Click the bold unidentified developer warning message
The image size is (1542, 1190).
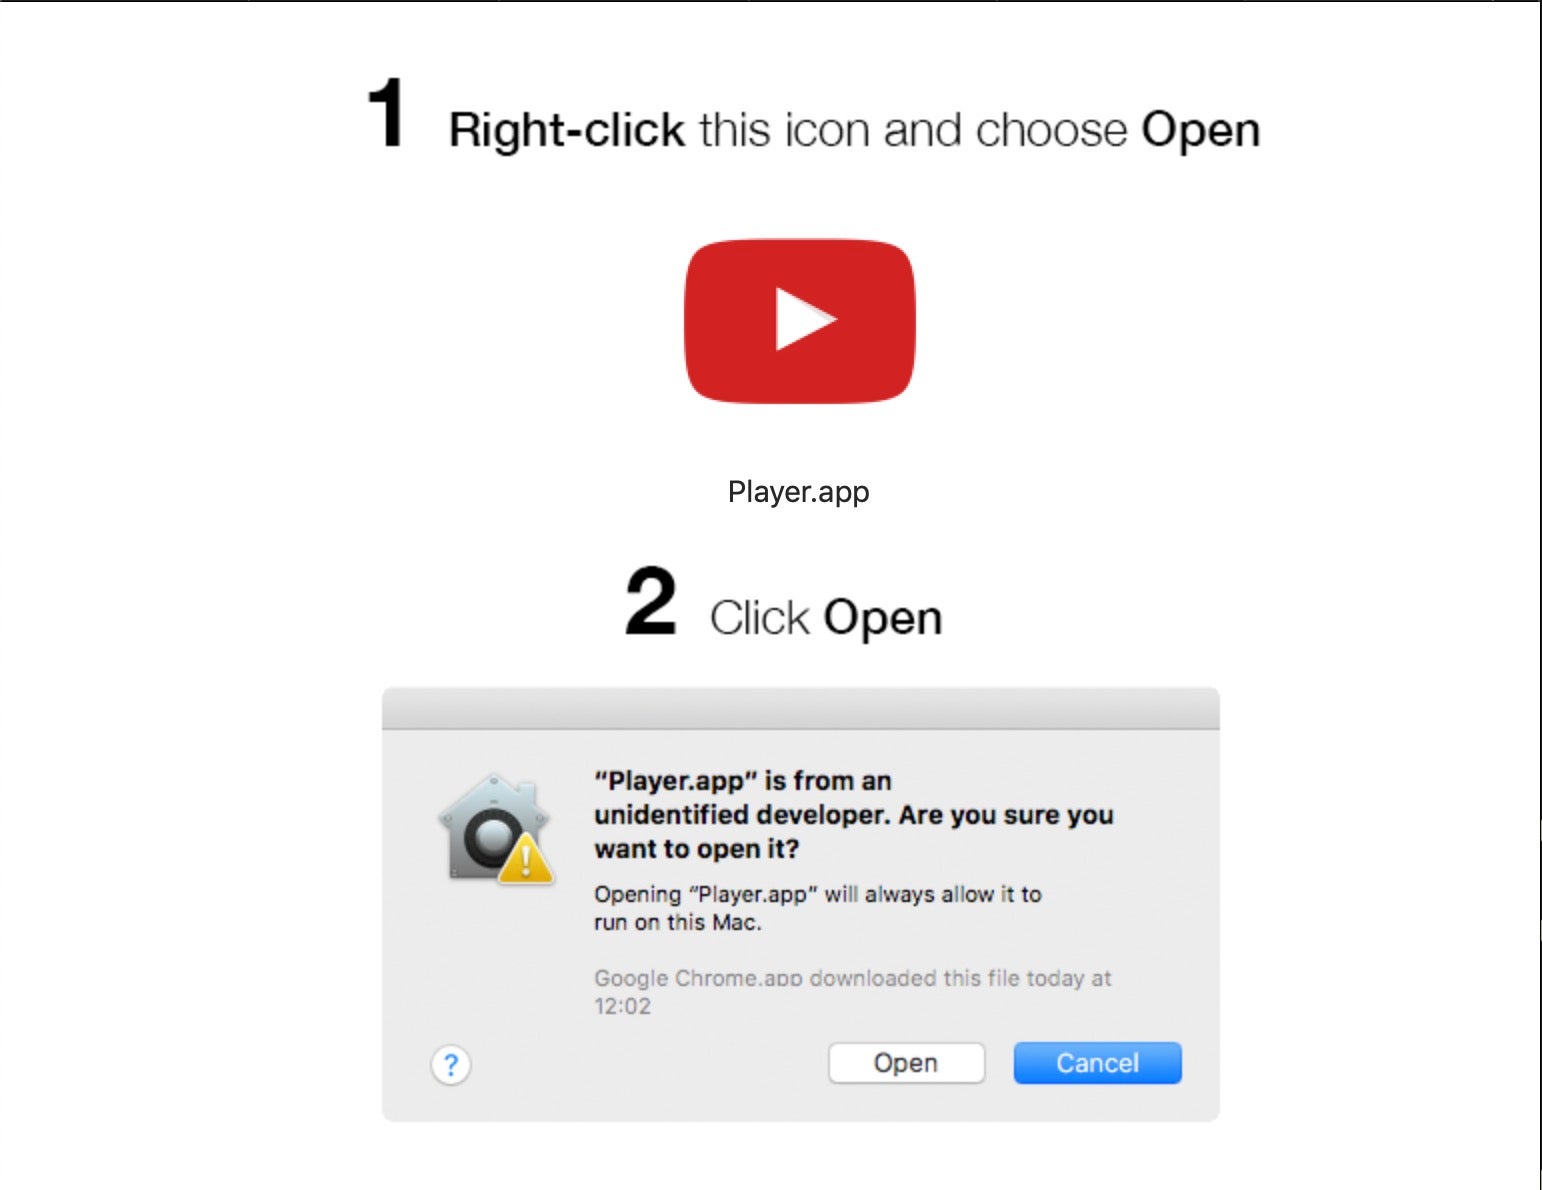[854, 814]
